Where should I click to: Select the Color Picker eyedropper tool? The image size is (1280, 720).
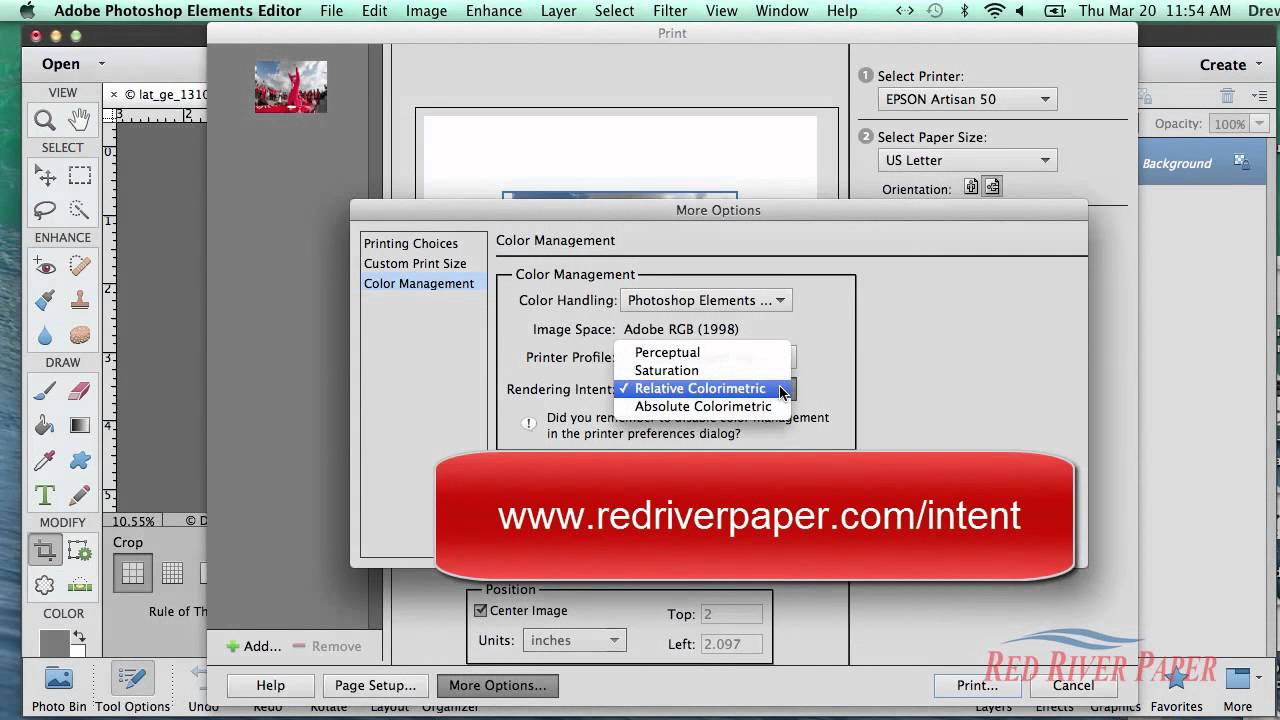tap(45, 460)
